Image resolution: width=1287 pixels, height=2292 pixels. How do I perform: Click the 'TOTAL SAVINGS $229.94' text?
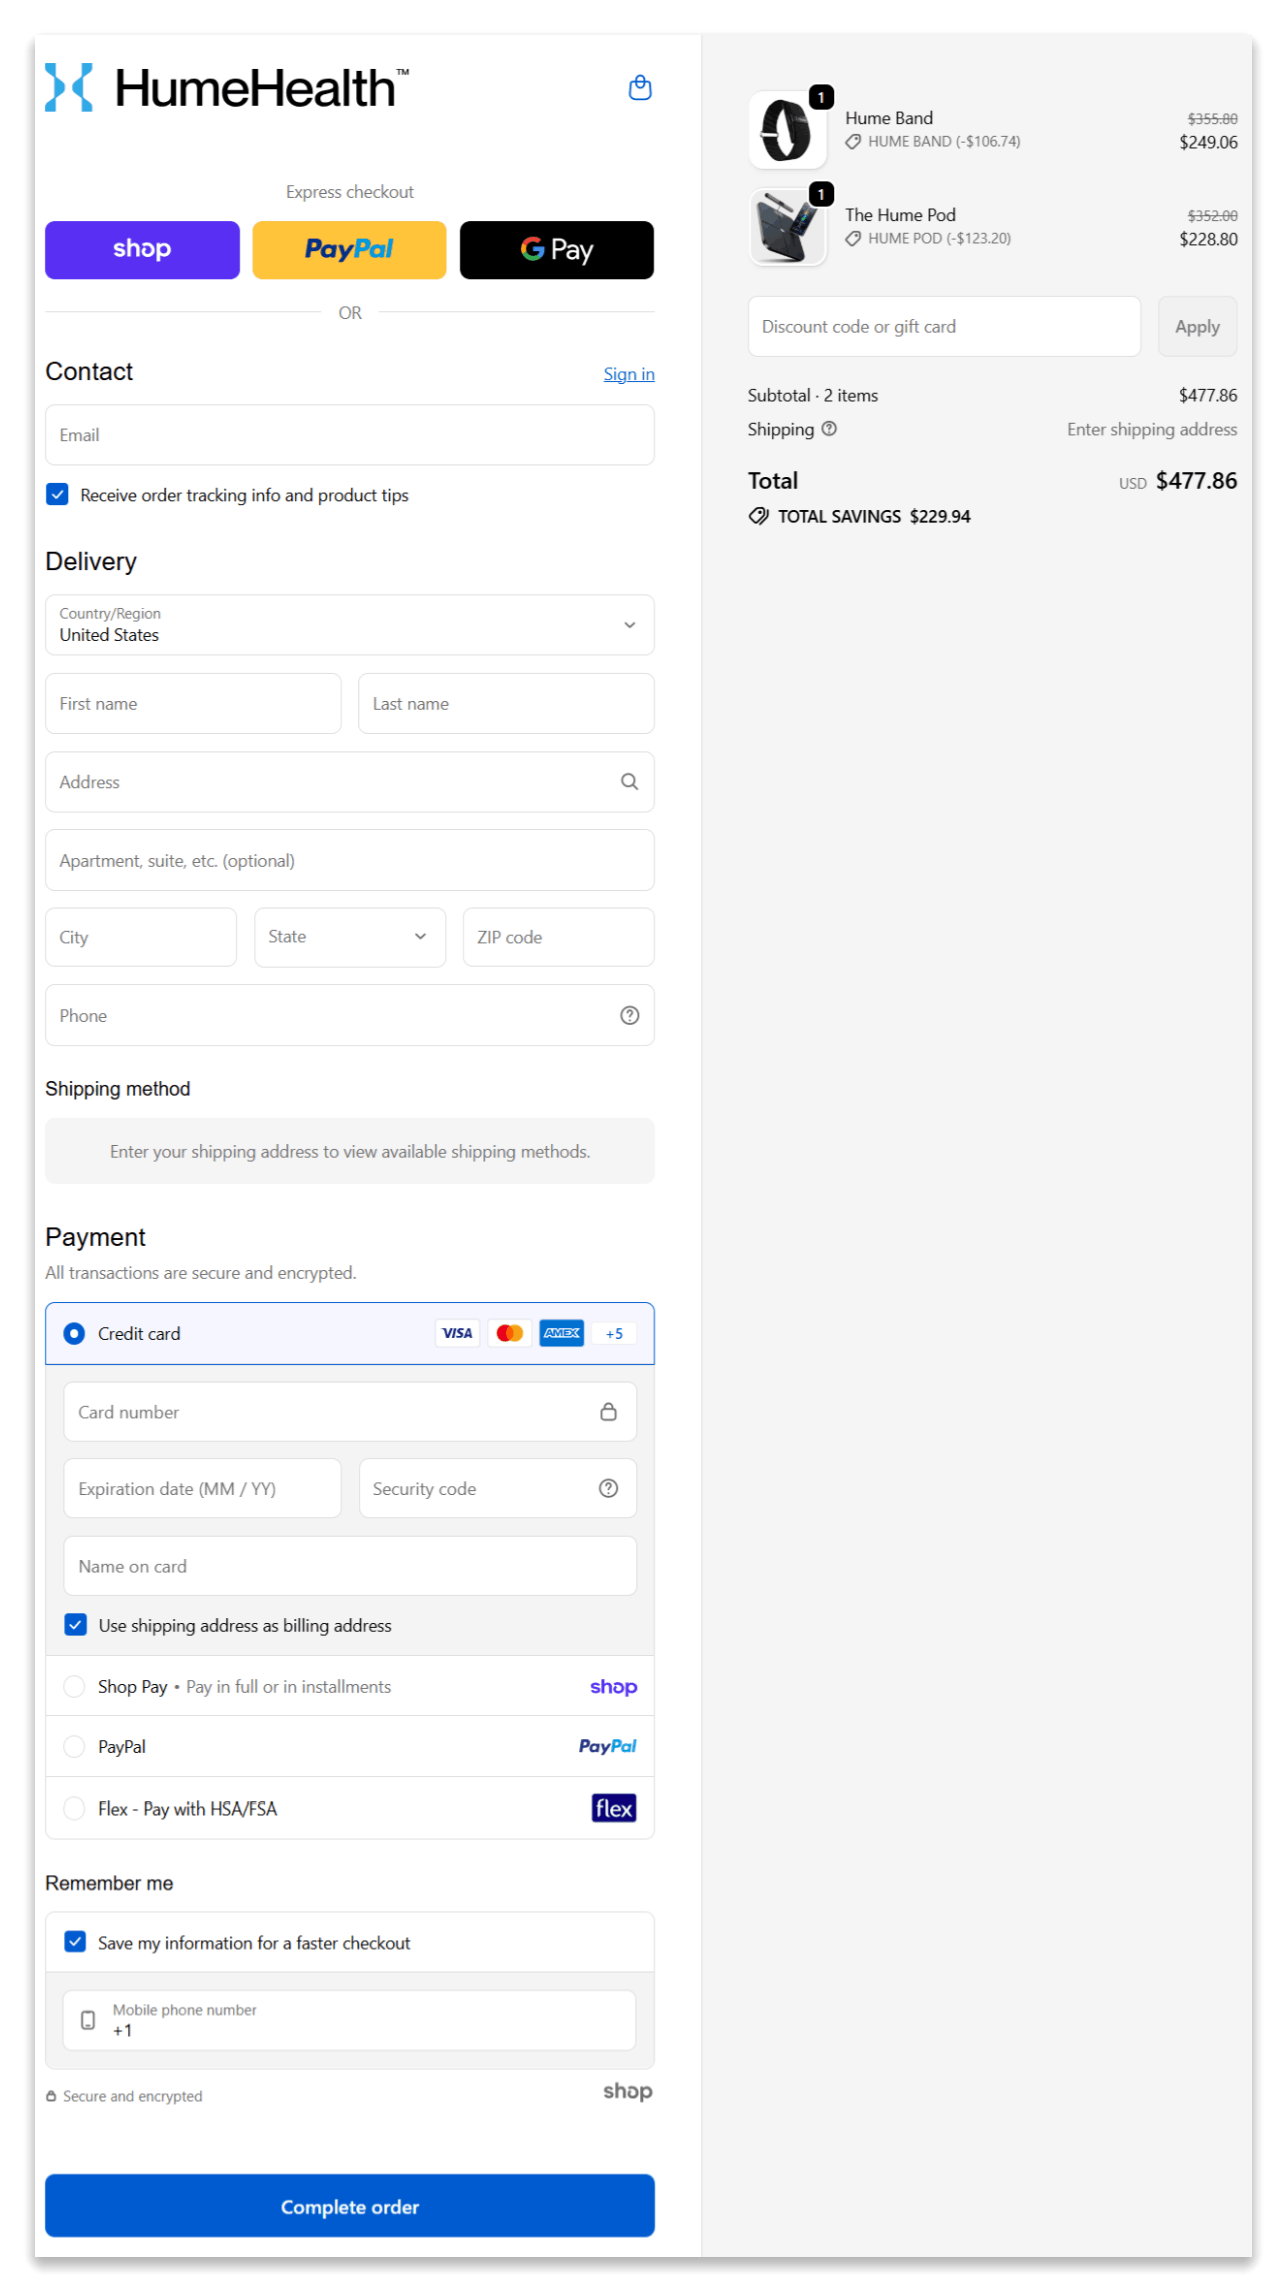(874, 516)
